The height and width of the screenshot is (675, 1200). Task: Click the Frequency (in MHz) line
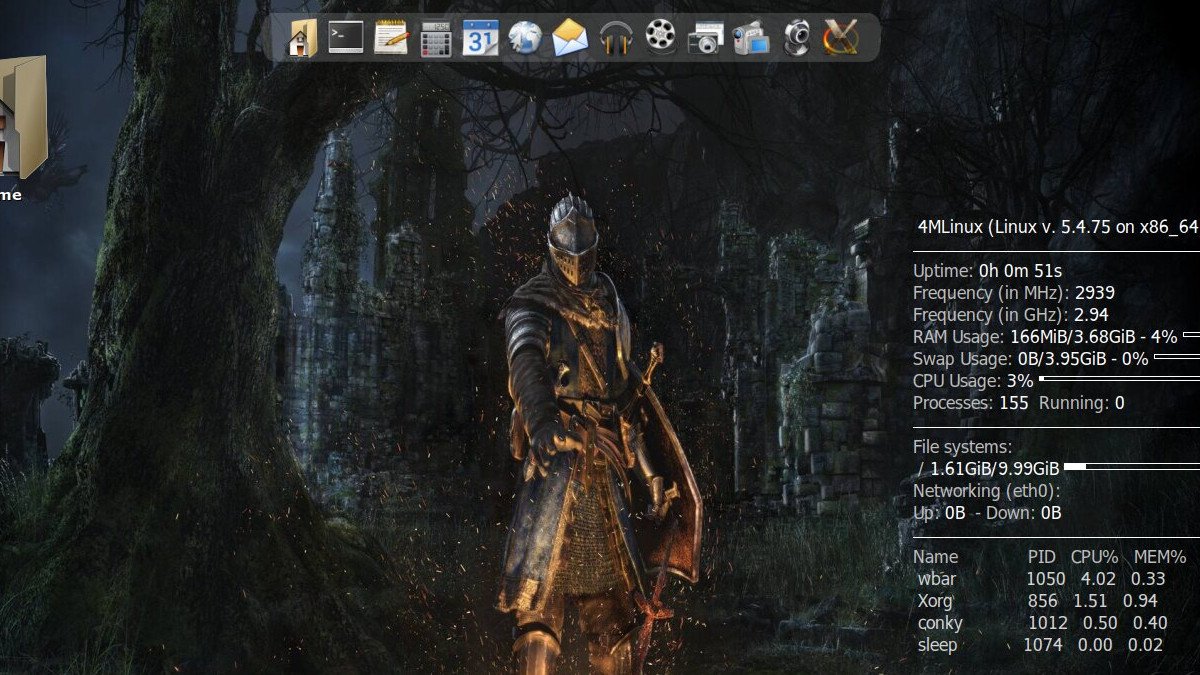point(1014,293)
